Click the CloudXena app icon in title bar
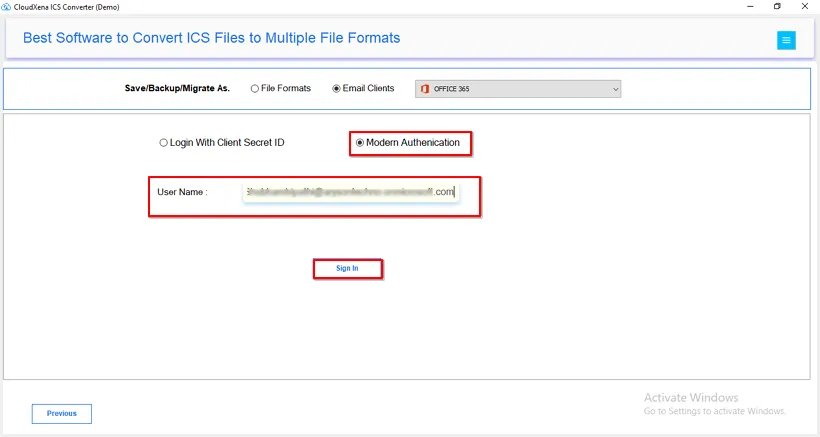The height and width of the screenshot is (437, 820). tap(6, 7)
